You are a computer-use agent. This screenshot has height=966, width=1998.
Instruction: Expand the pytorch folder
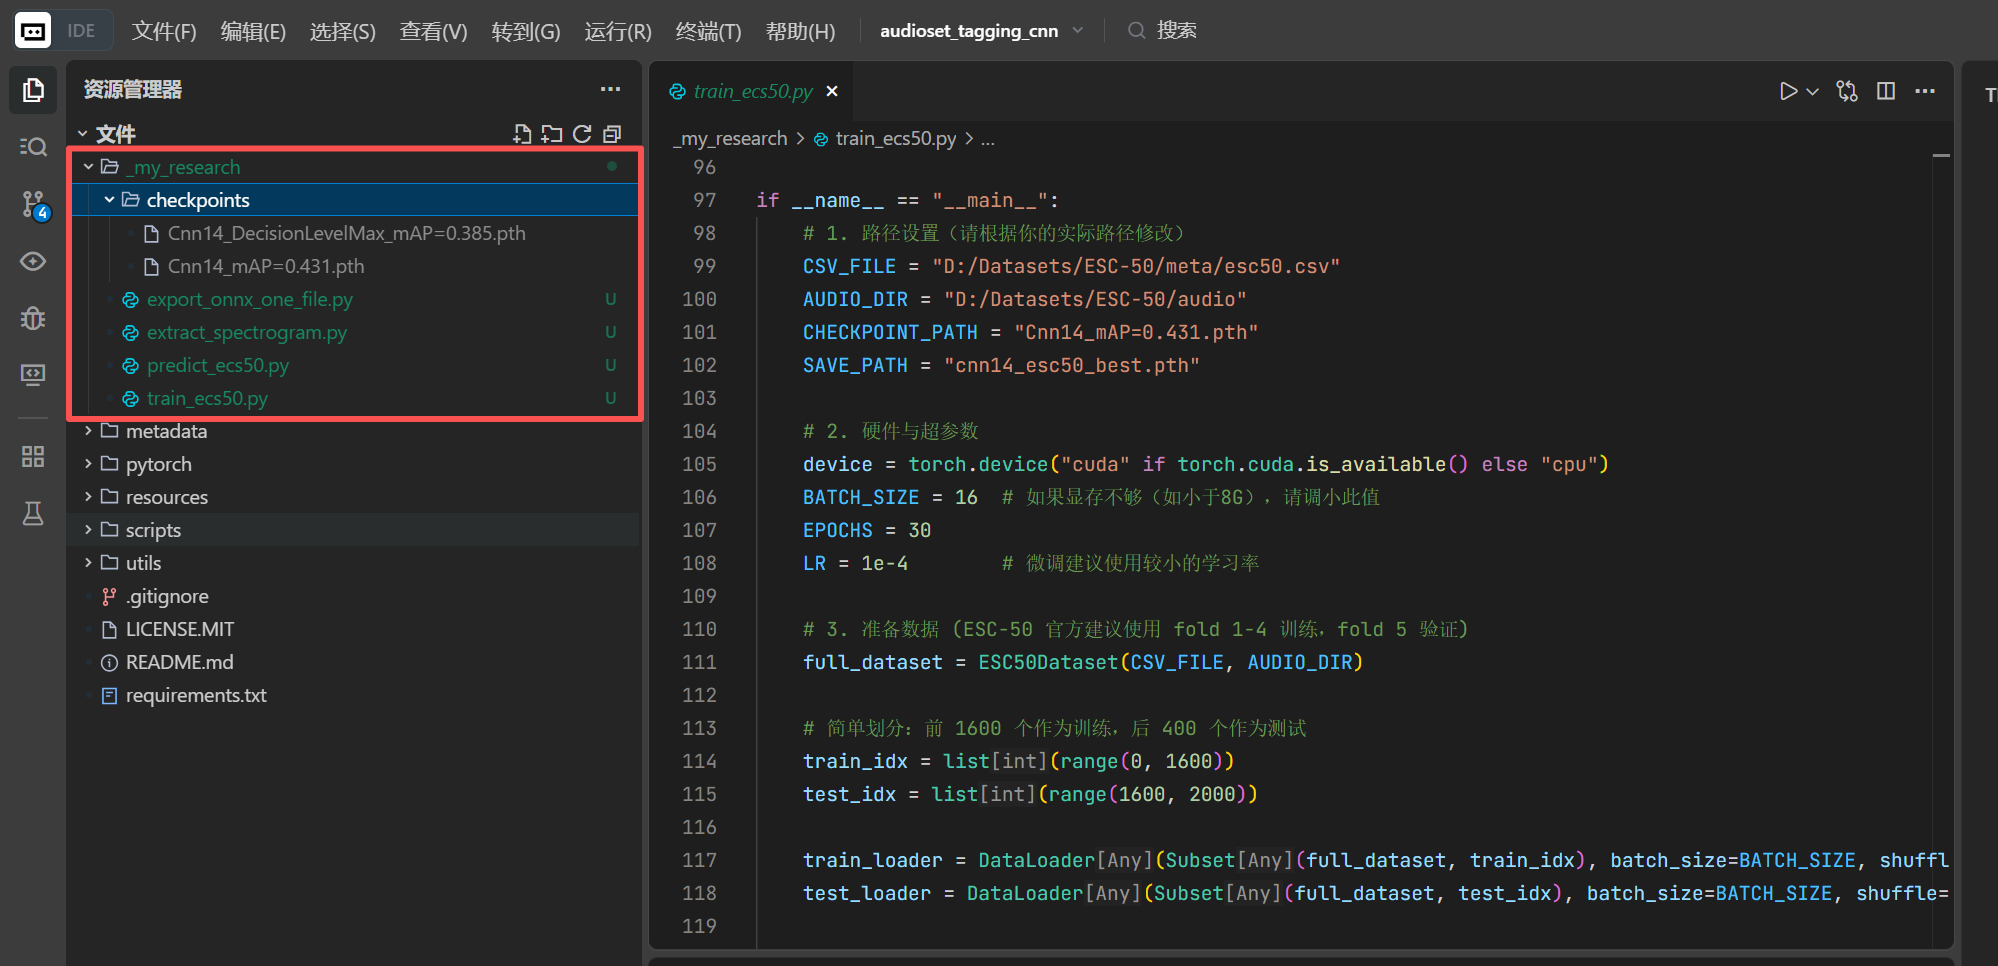coord(88,464)
